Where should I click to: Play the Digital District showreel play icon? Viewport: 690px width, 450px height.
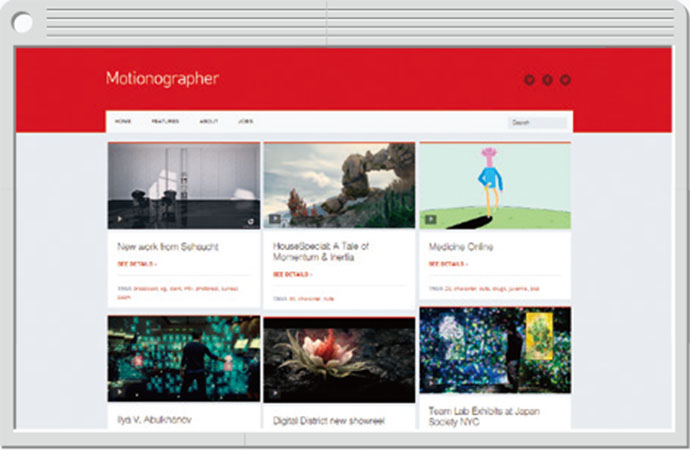pos(275,393)
